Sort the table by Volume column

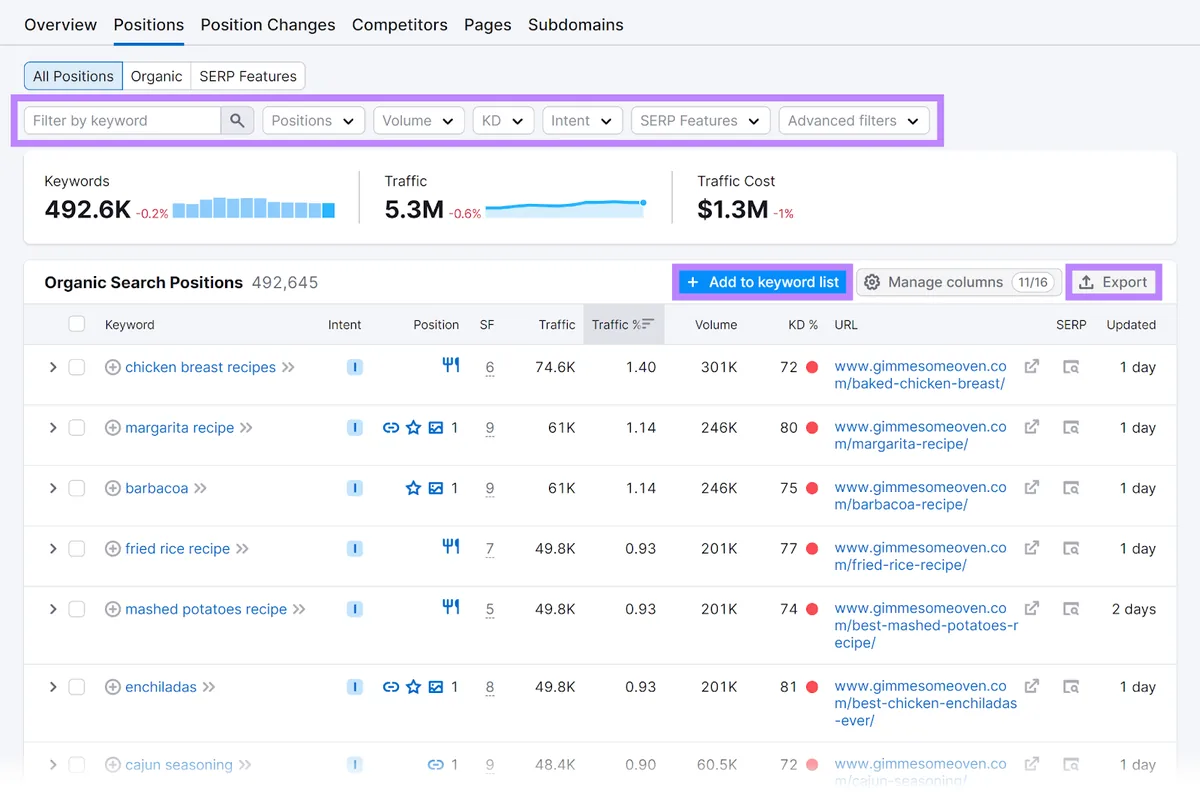[x=716, y=324]
